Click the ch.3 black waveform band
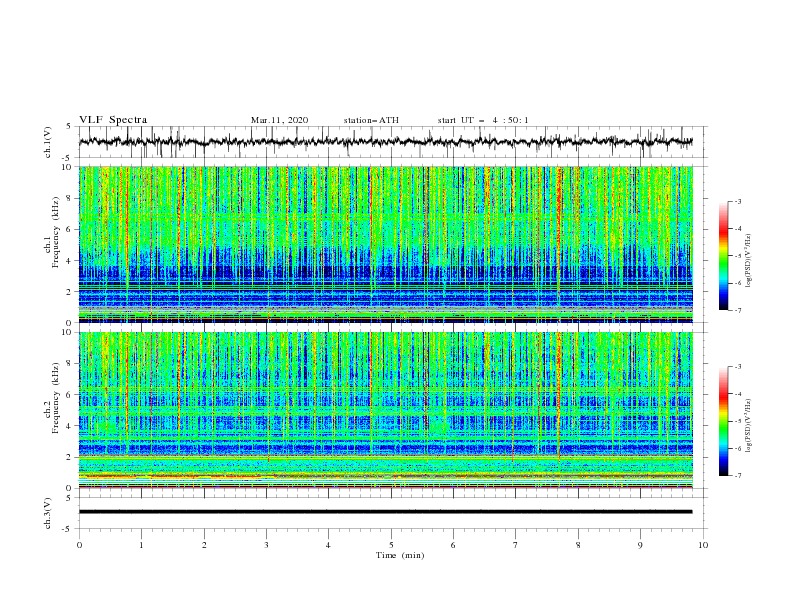 385,512
